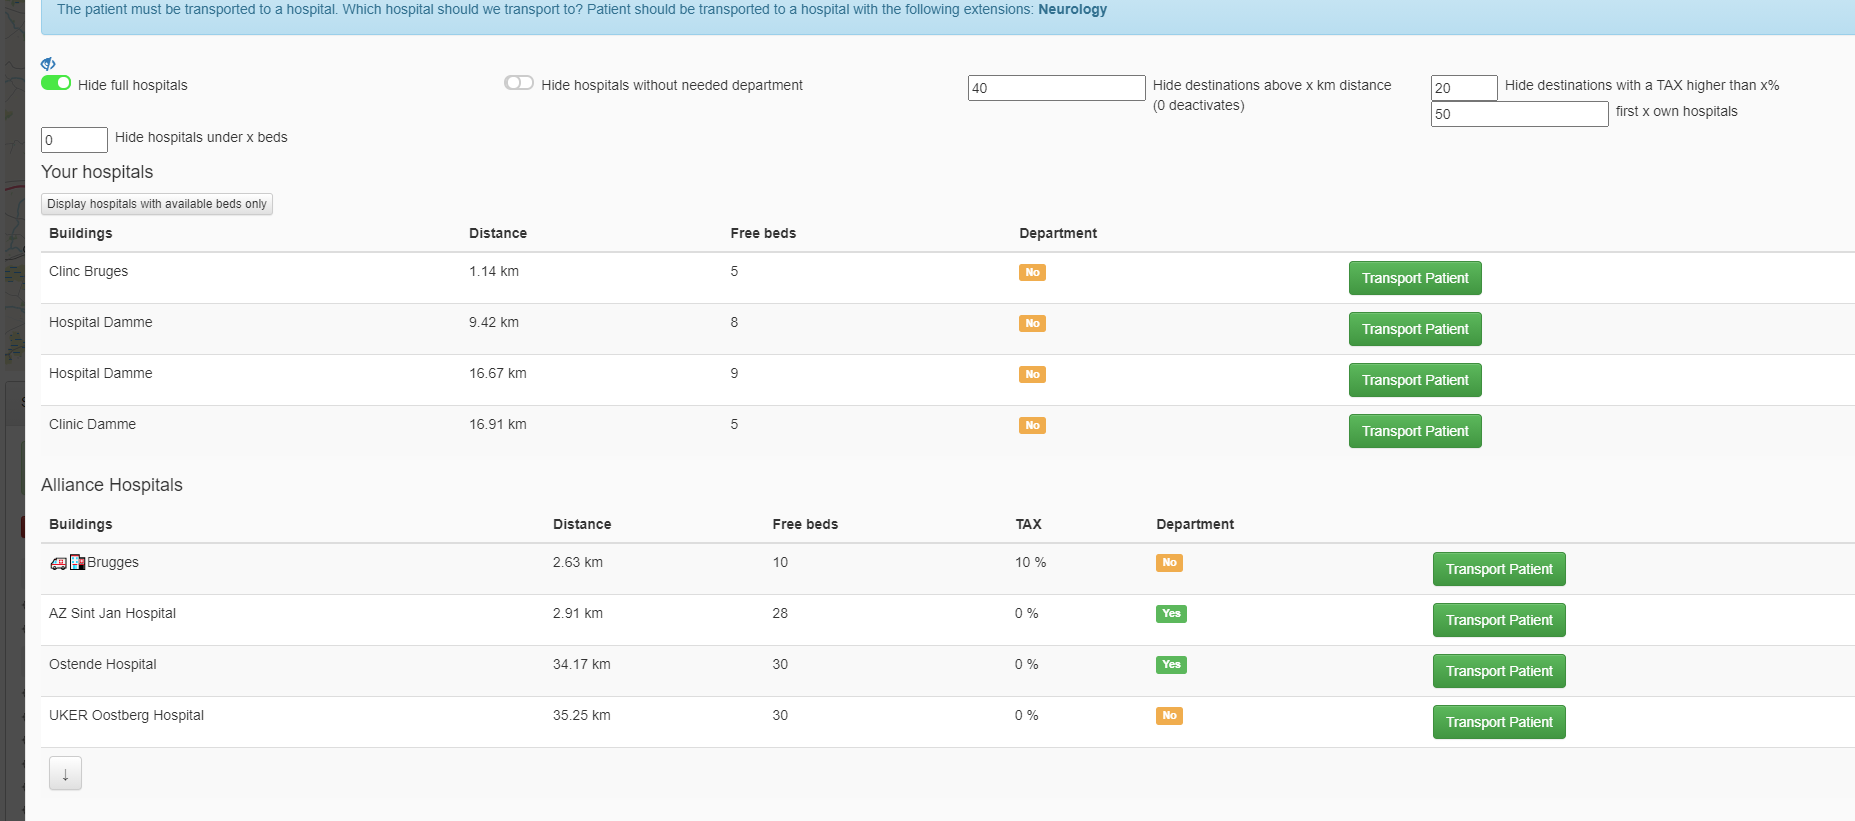Viewport: 1855px width, 821px height.
Task: Transport patient to Clinic Damme
Action: [1415, 431]
